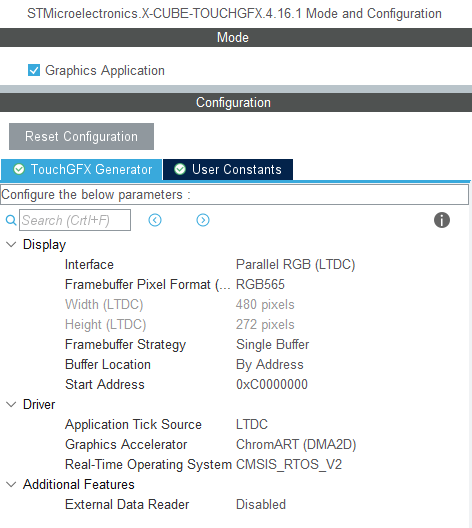Select Buffer Location parameter label
Viewport: 472px width, 528px height.
pos(108,365)
